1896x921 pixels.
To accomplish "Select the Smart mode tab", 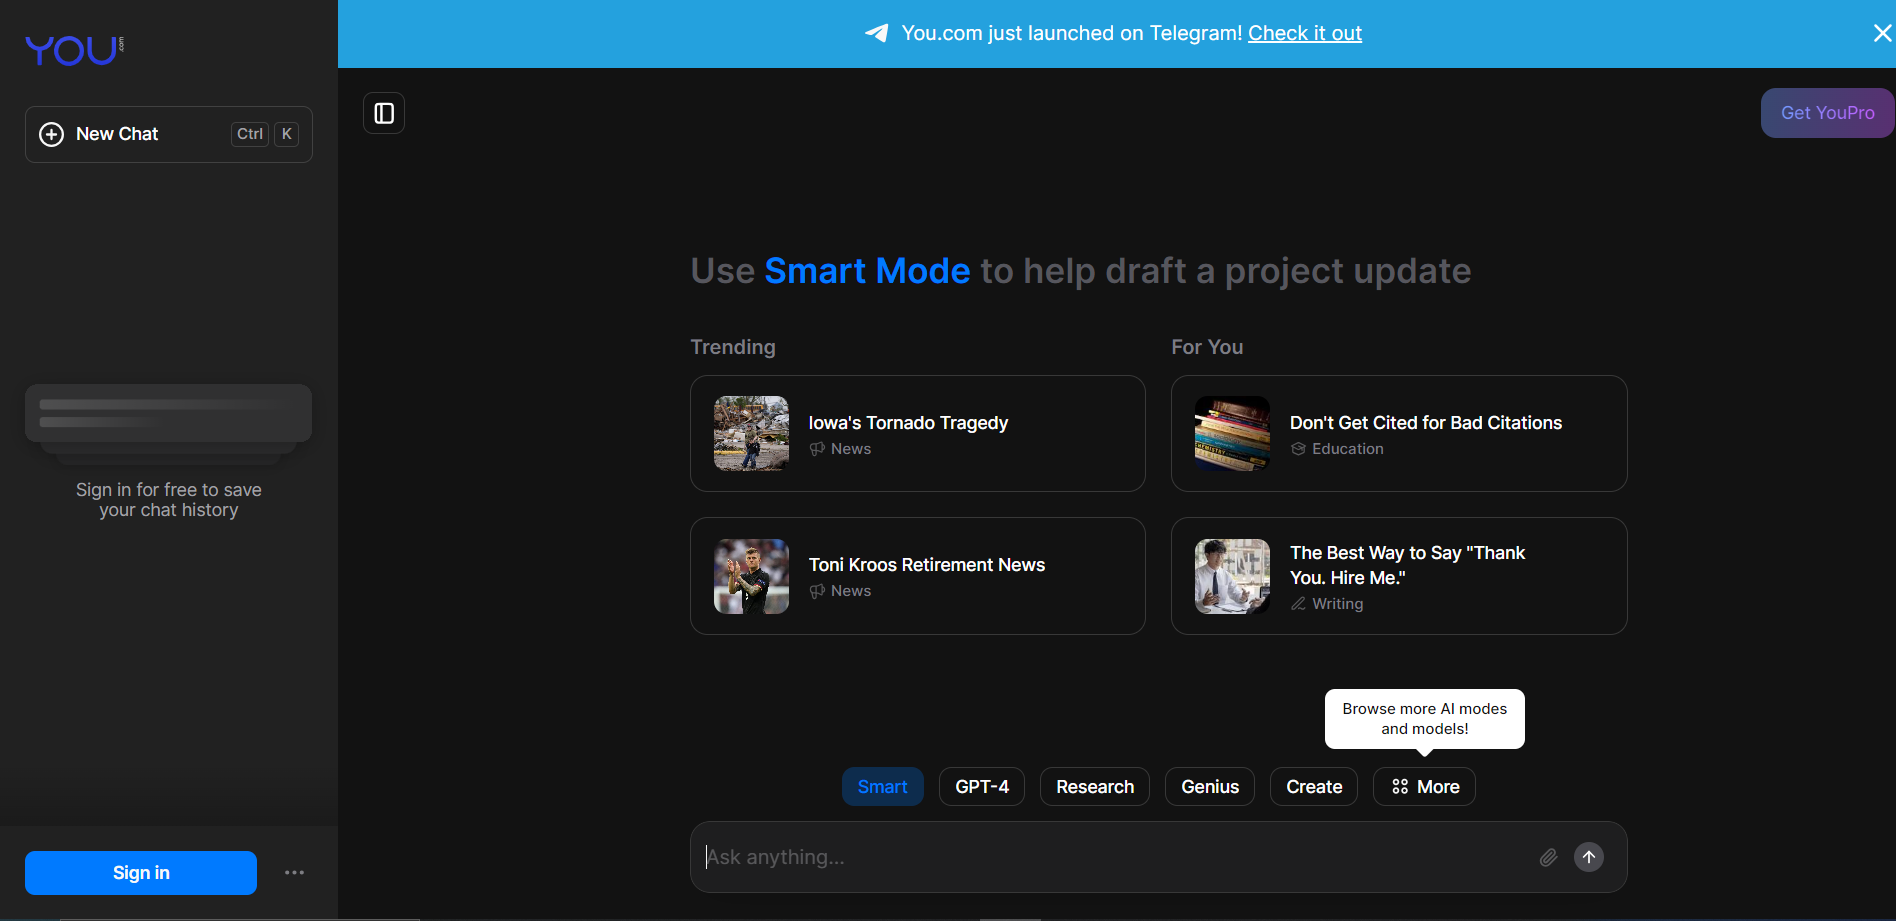I will 882,787.
